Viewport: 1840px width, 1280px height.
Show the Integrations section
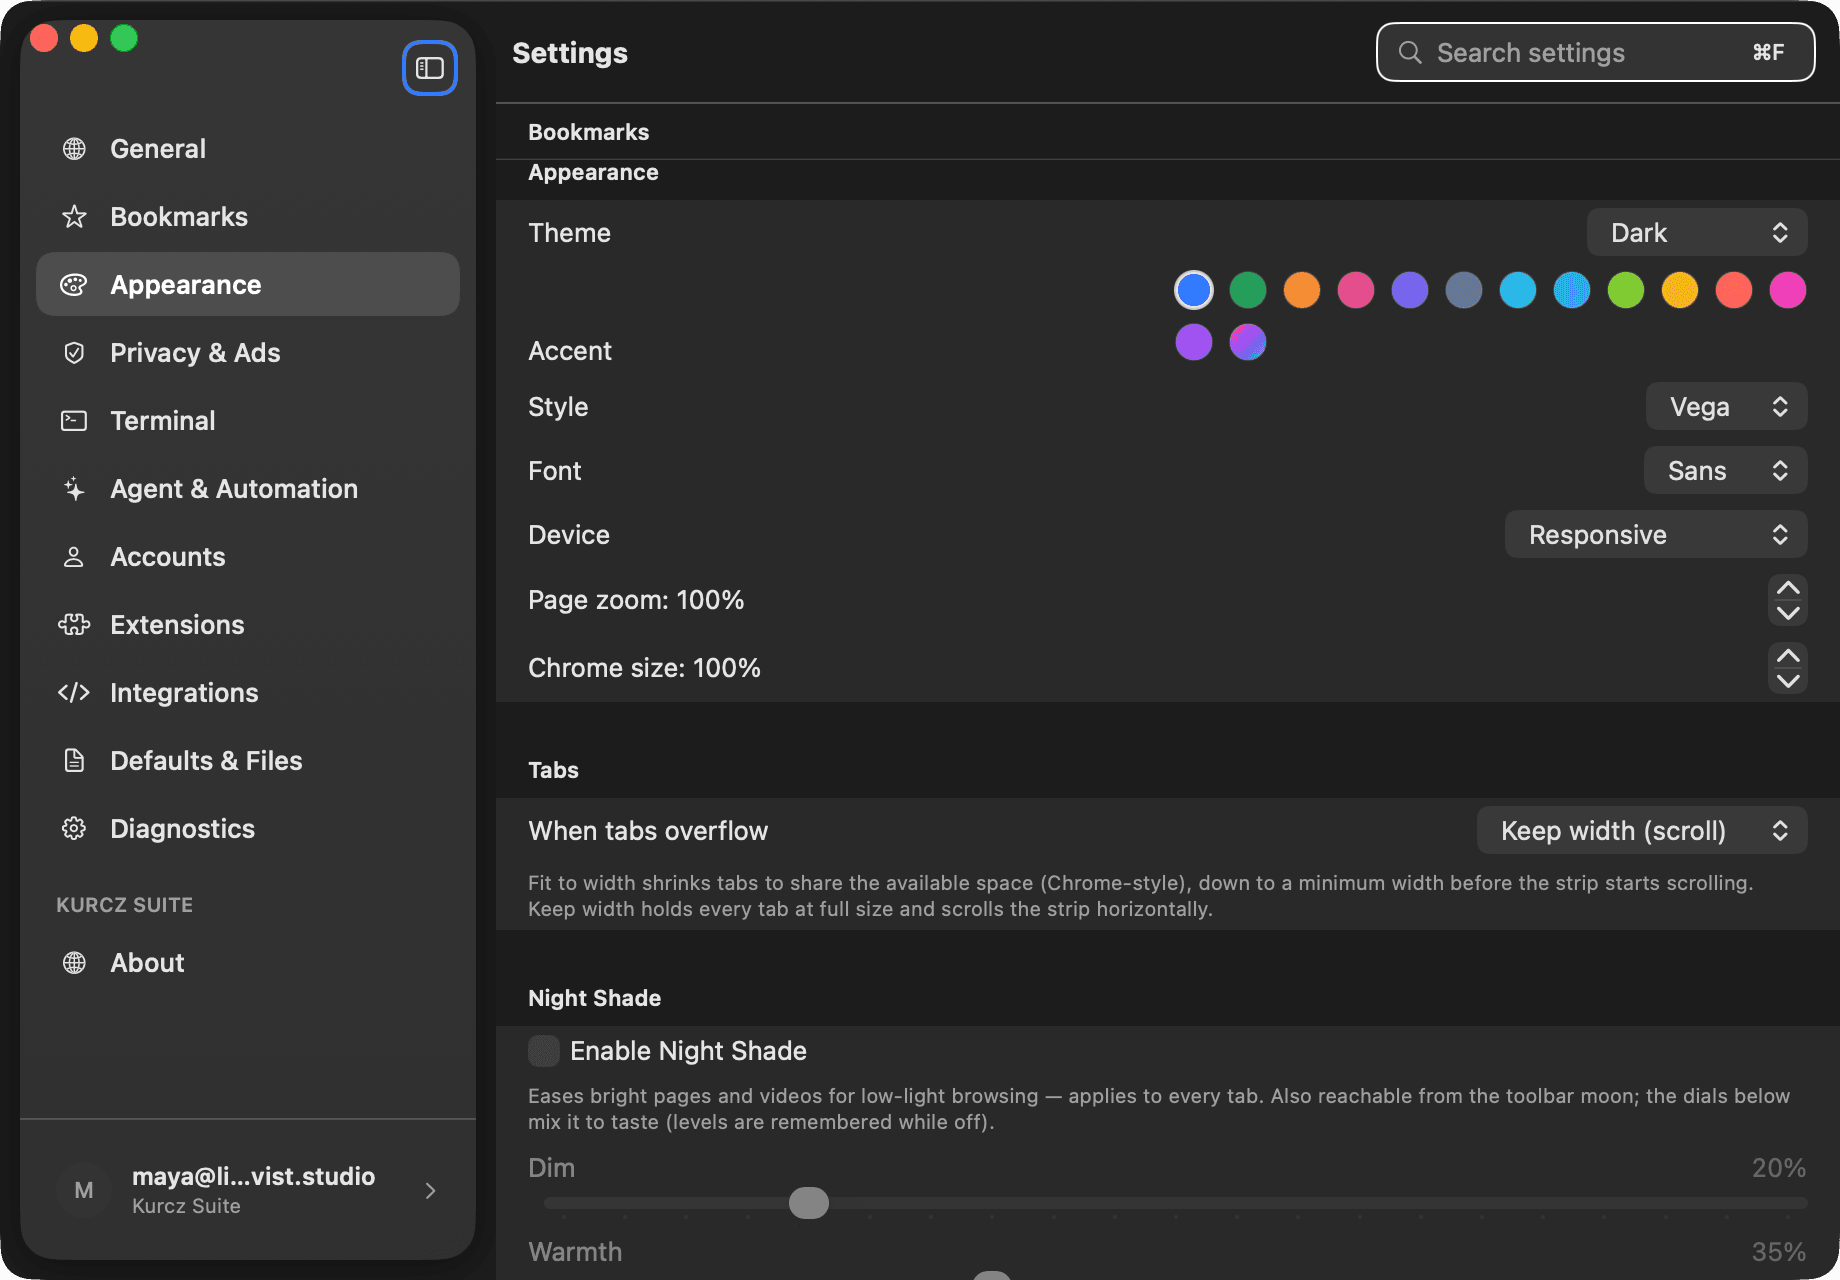[x=248, y=693]
